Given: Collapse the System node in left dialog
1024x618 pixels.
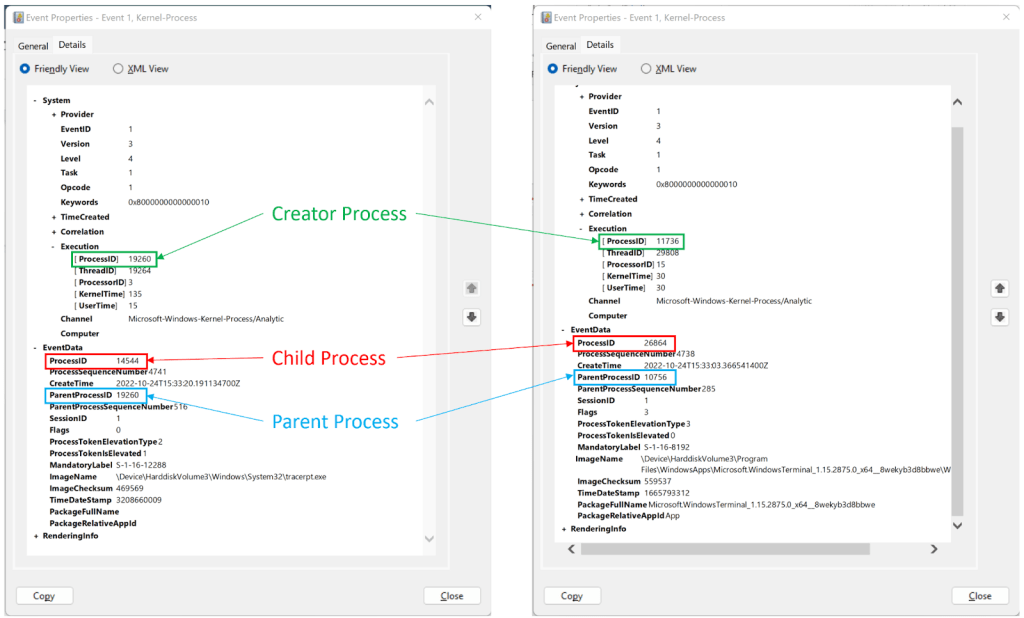Looking at the screenshot, I should 35,100.
